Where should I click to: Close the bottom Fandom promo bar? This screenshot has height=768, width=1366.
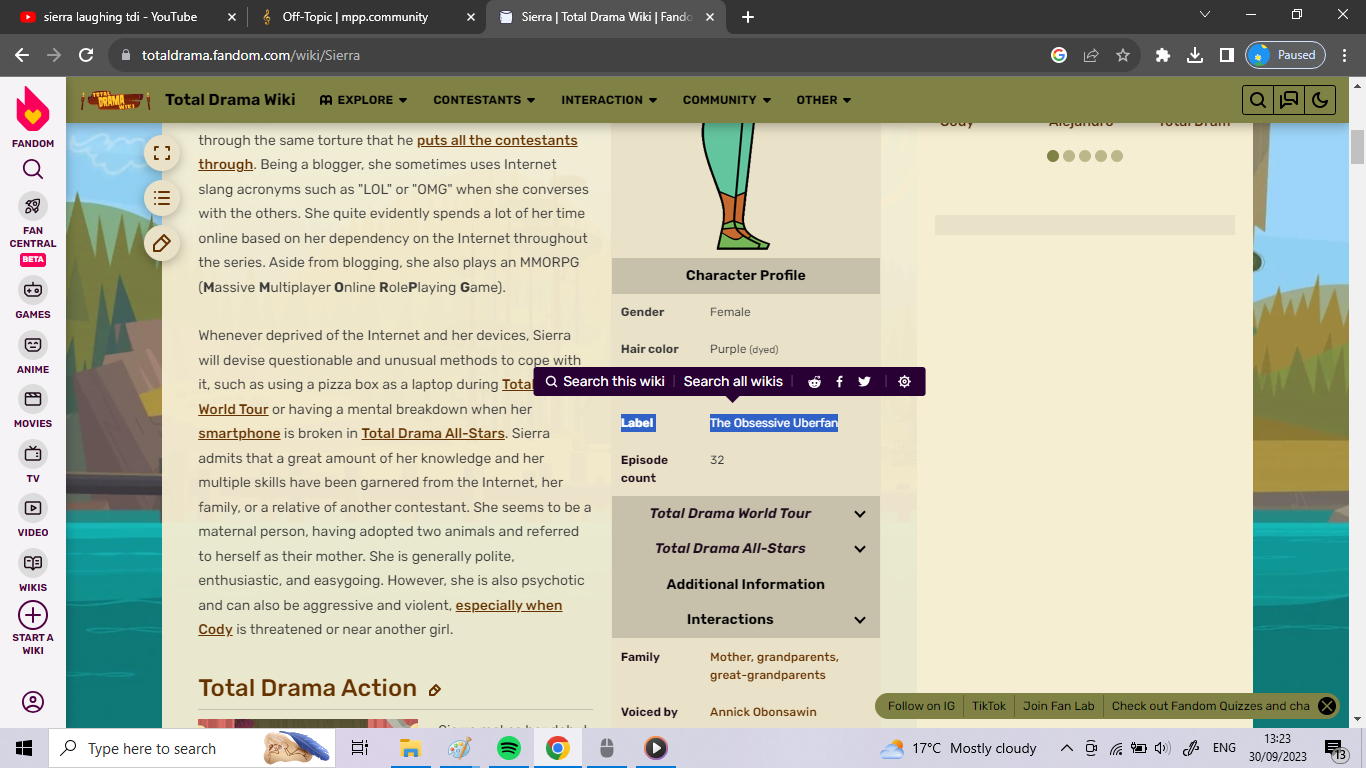(1327, 706)
